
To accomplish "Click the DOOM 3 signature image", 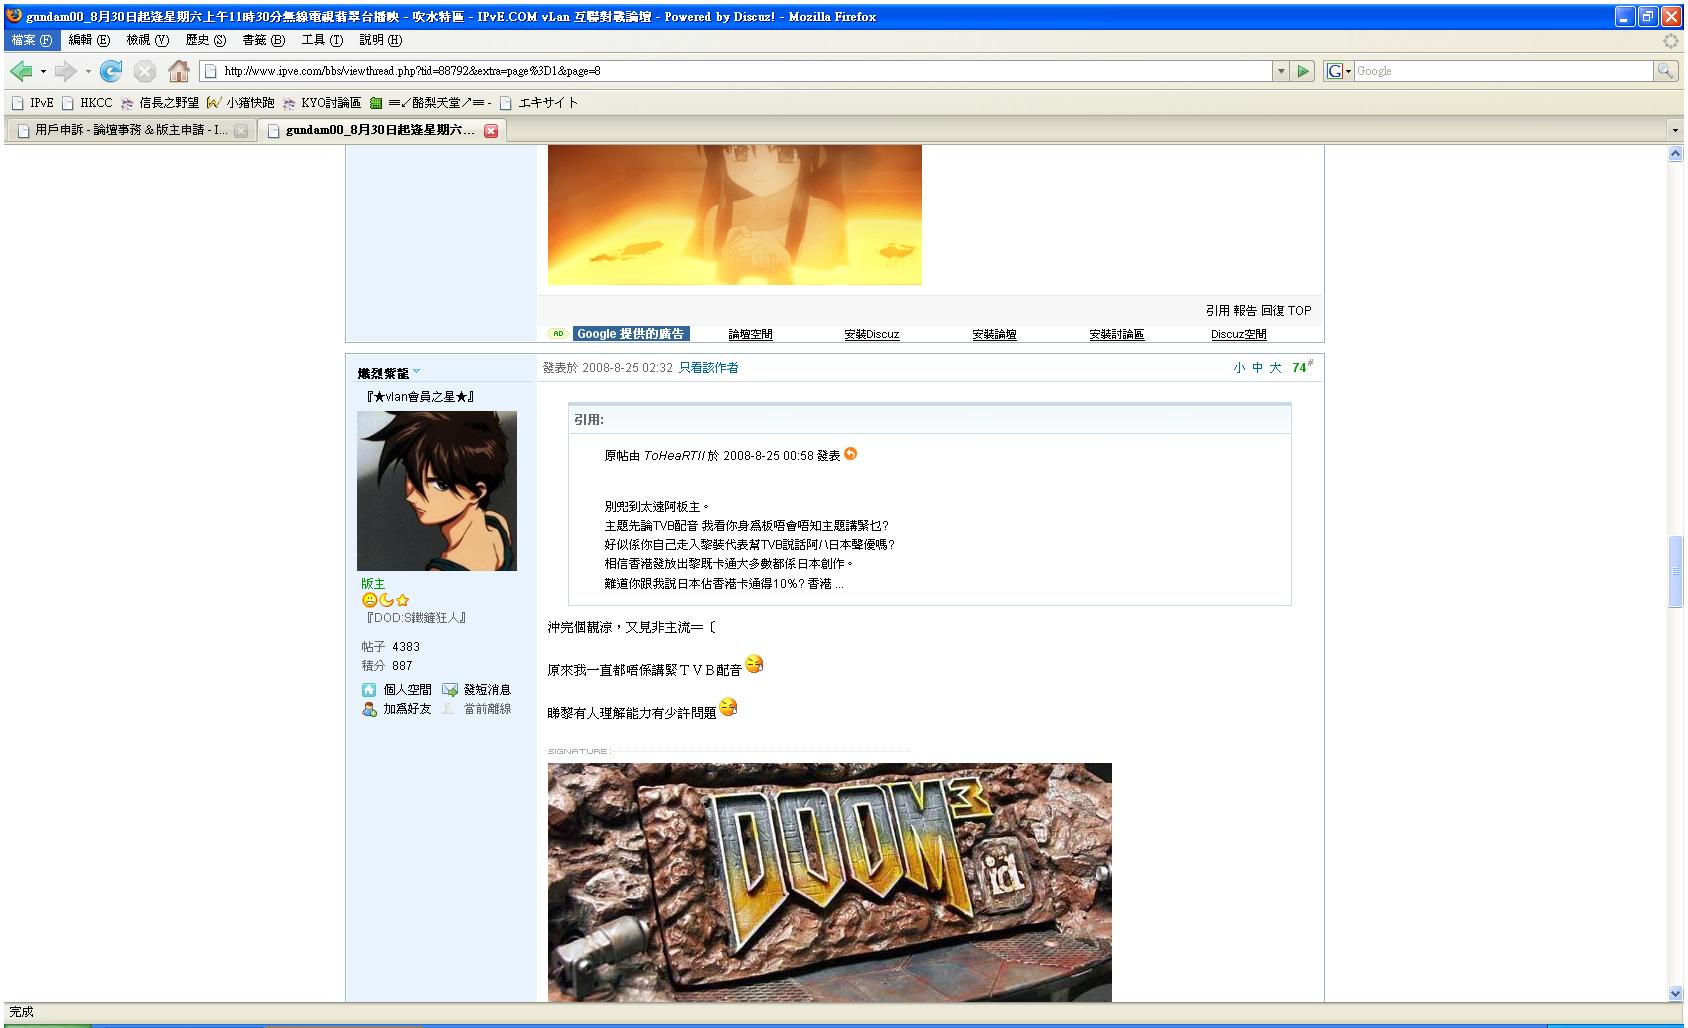I will point(830,882).
